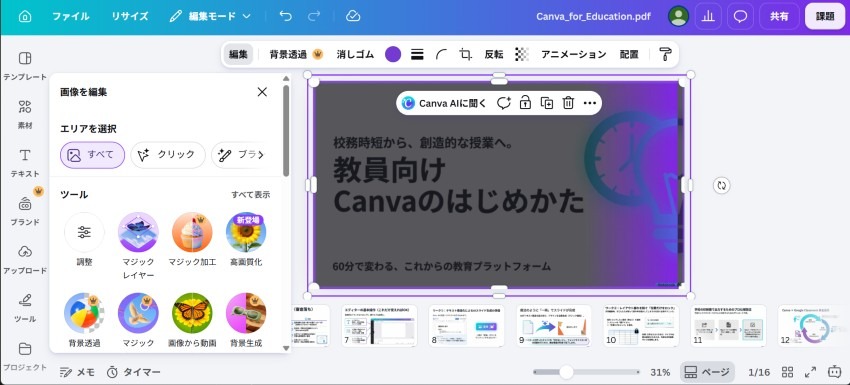
Task: Open border line style icon
Action: 417,54
